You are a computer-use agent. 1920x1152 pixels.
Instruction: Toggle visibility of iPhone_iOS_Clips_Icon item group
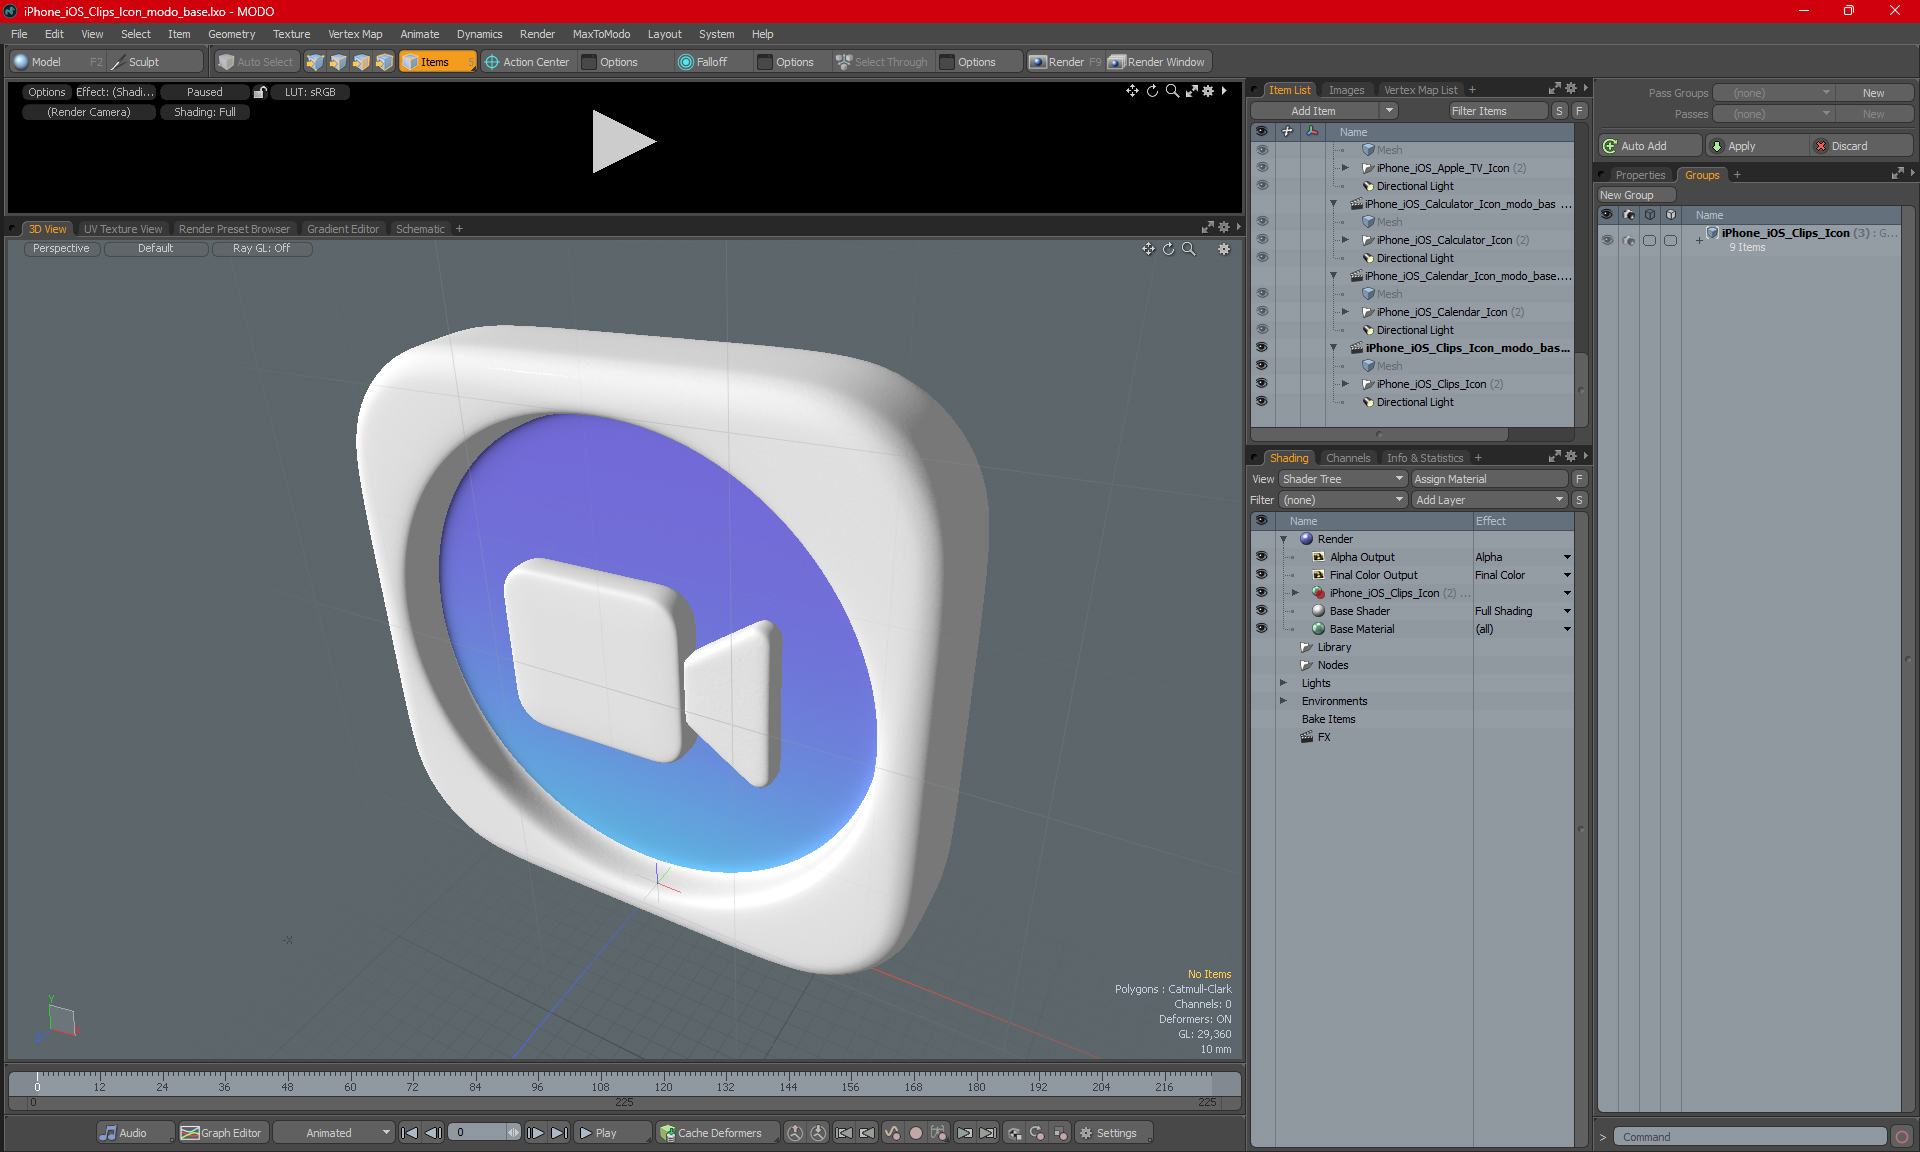tap(1261, 383)
